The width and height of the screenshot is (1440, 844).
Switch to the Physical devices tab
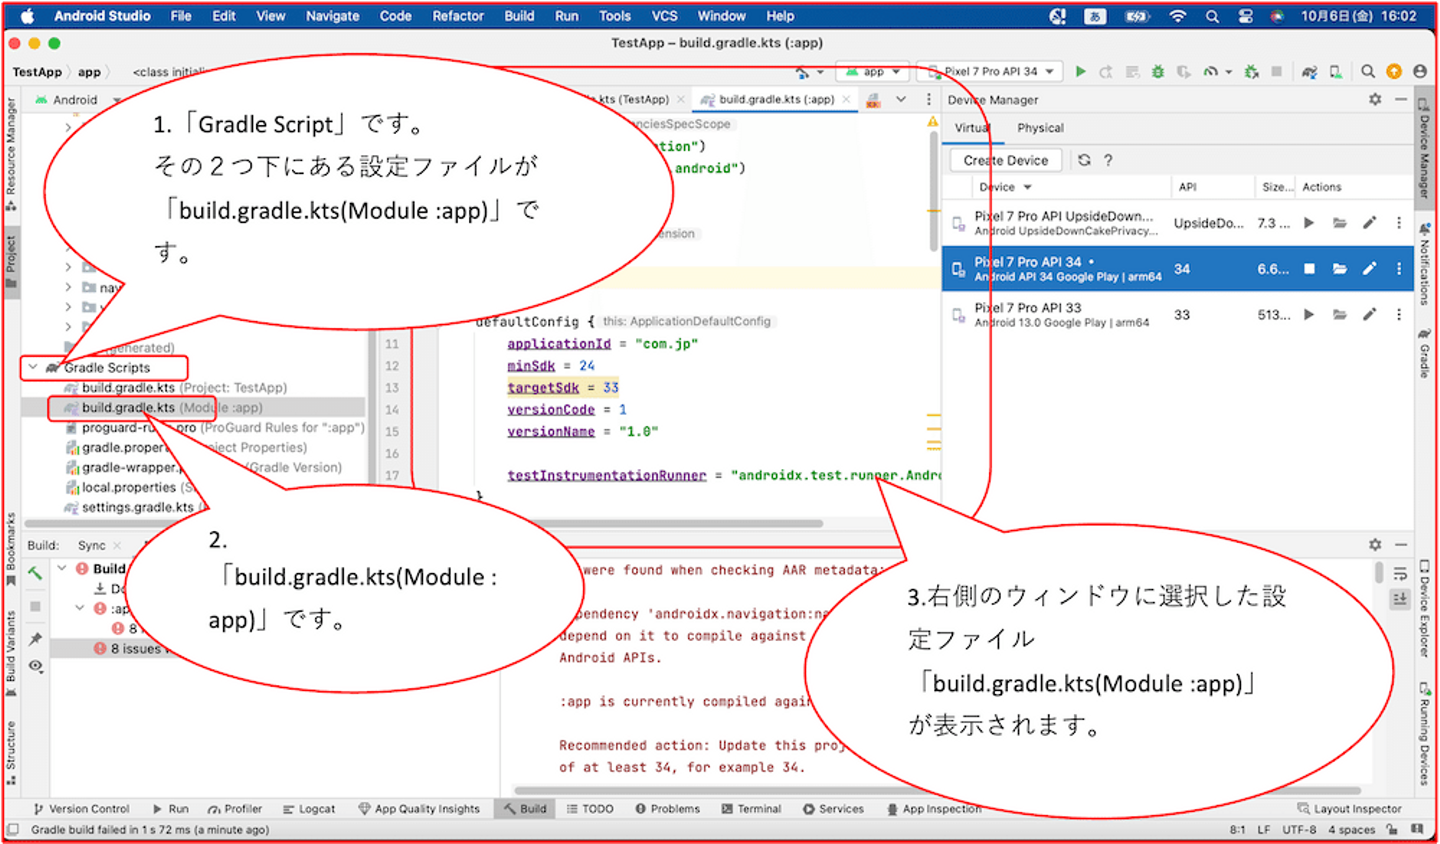click(1040, 128)
